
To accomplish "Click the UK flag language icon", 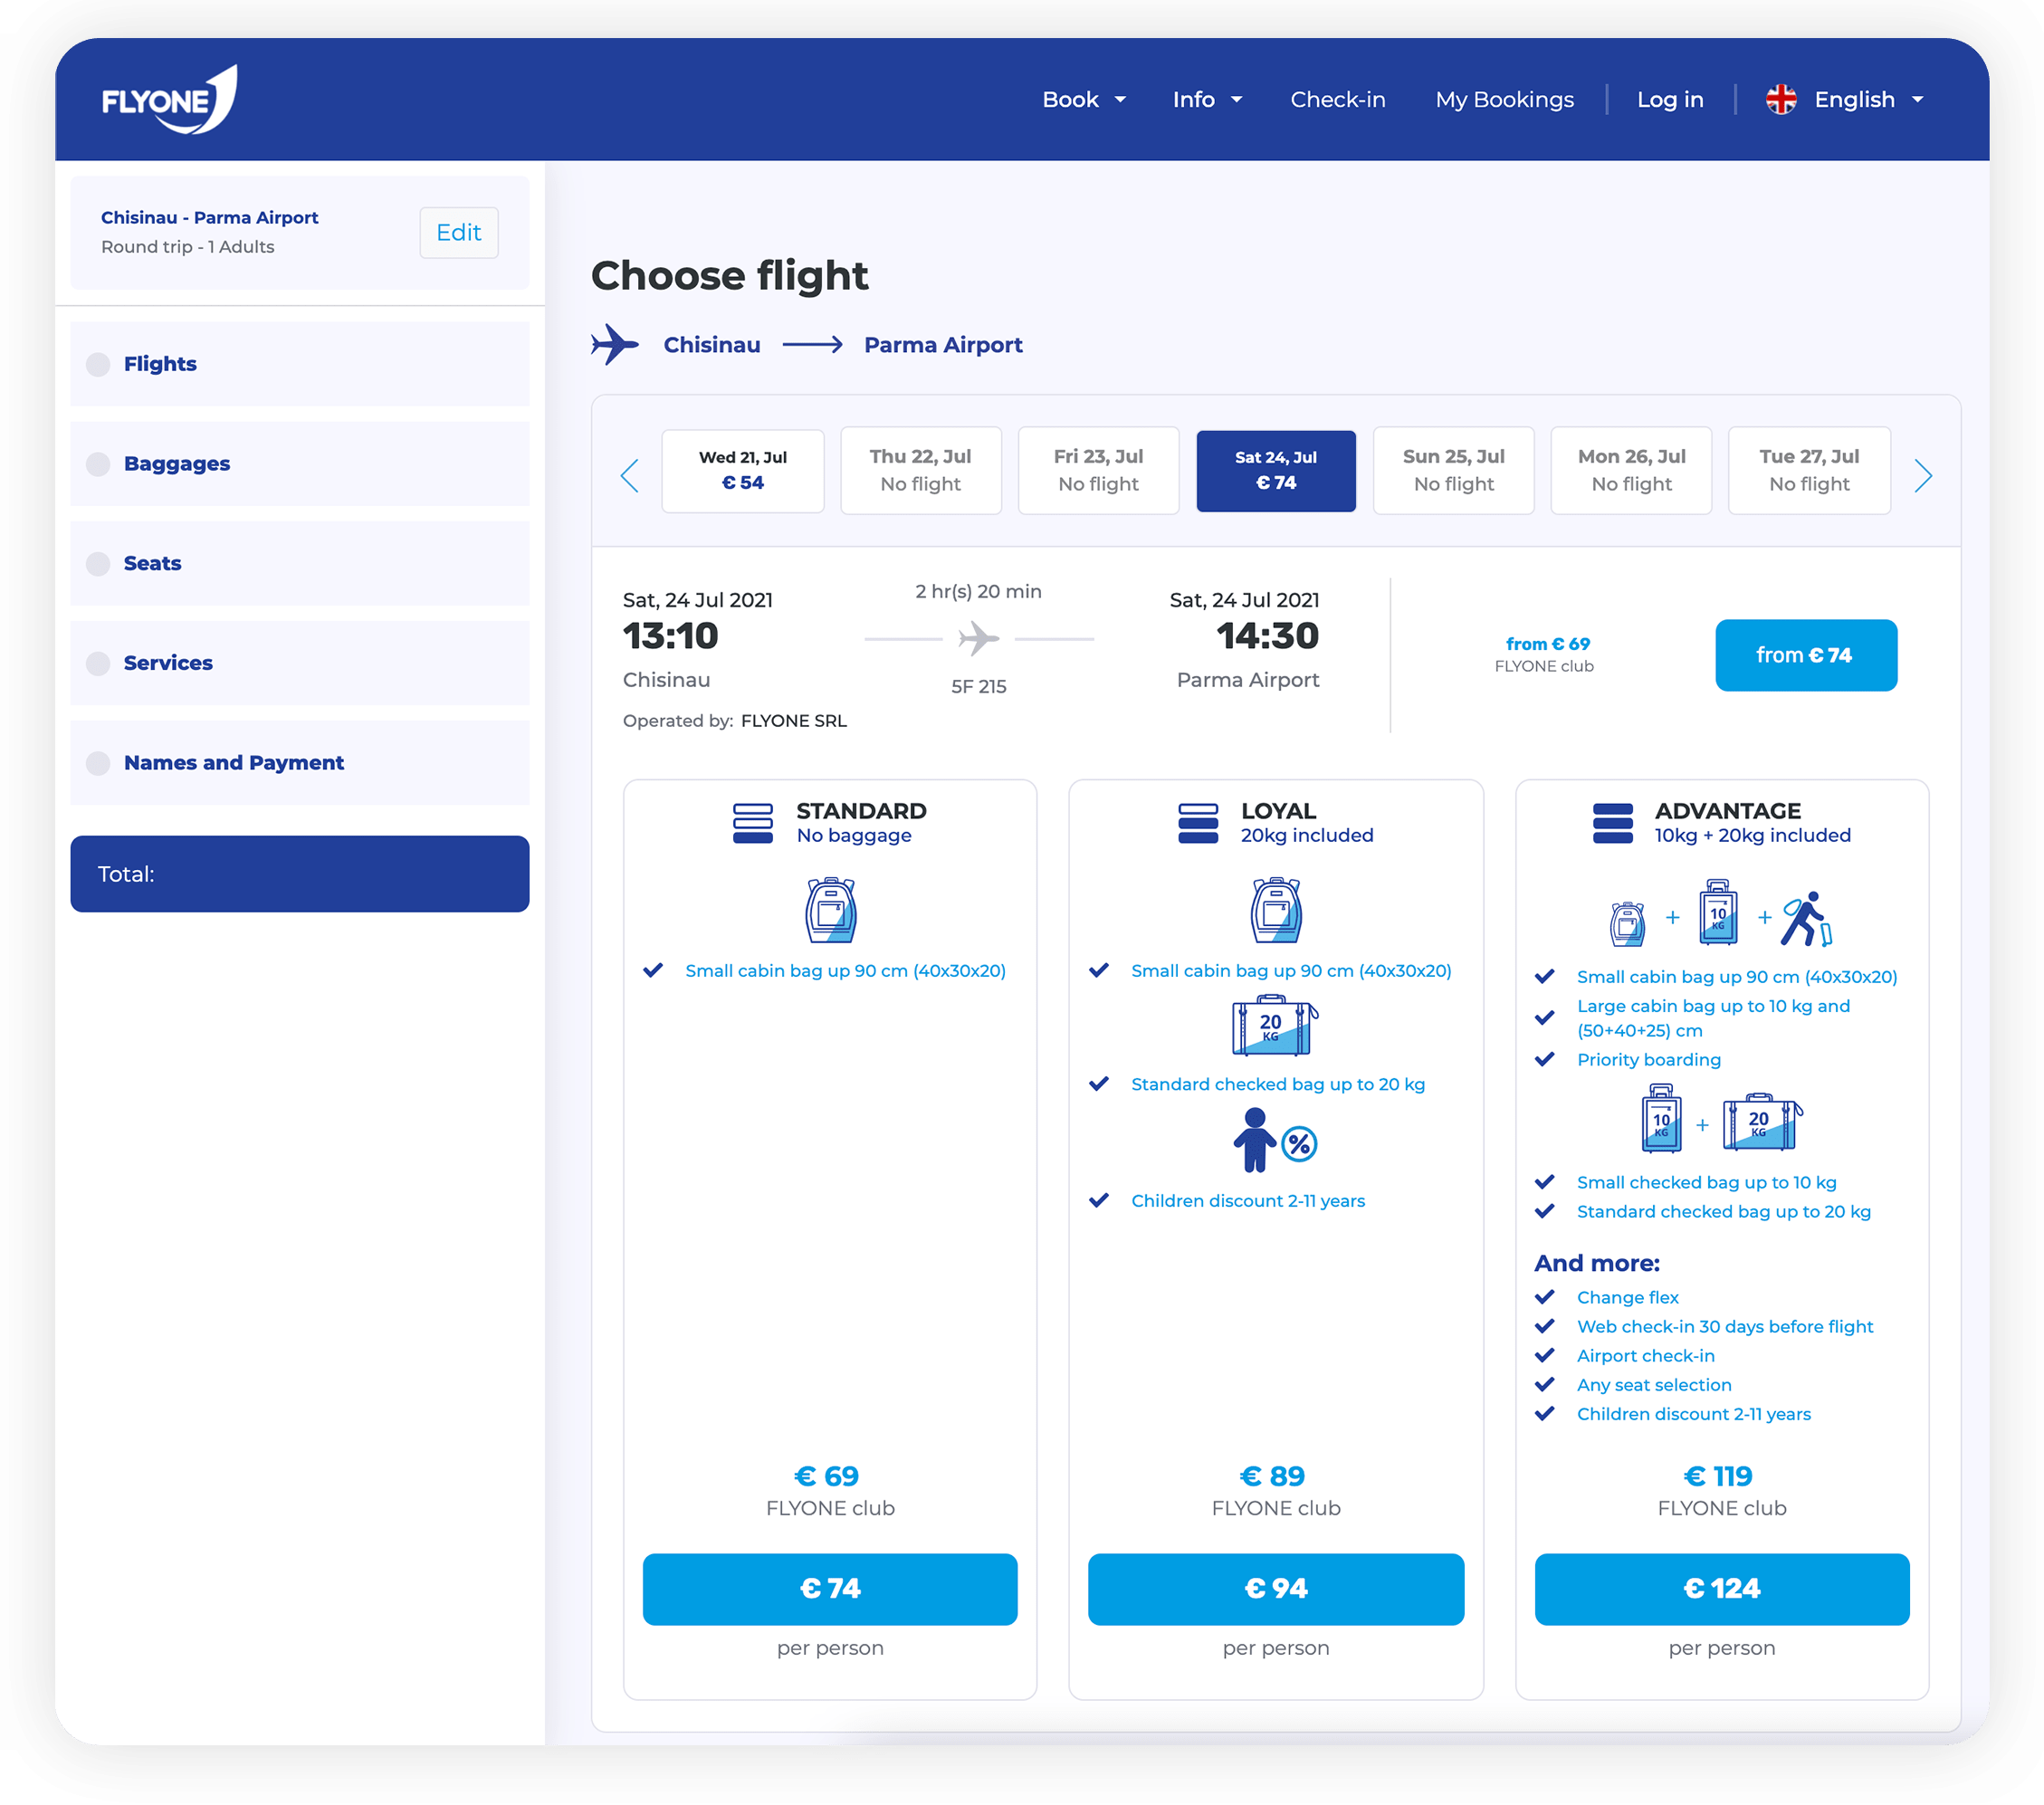I will pos(1780,99).
